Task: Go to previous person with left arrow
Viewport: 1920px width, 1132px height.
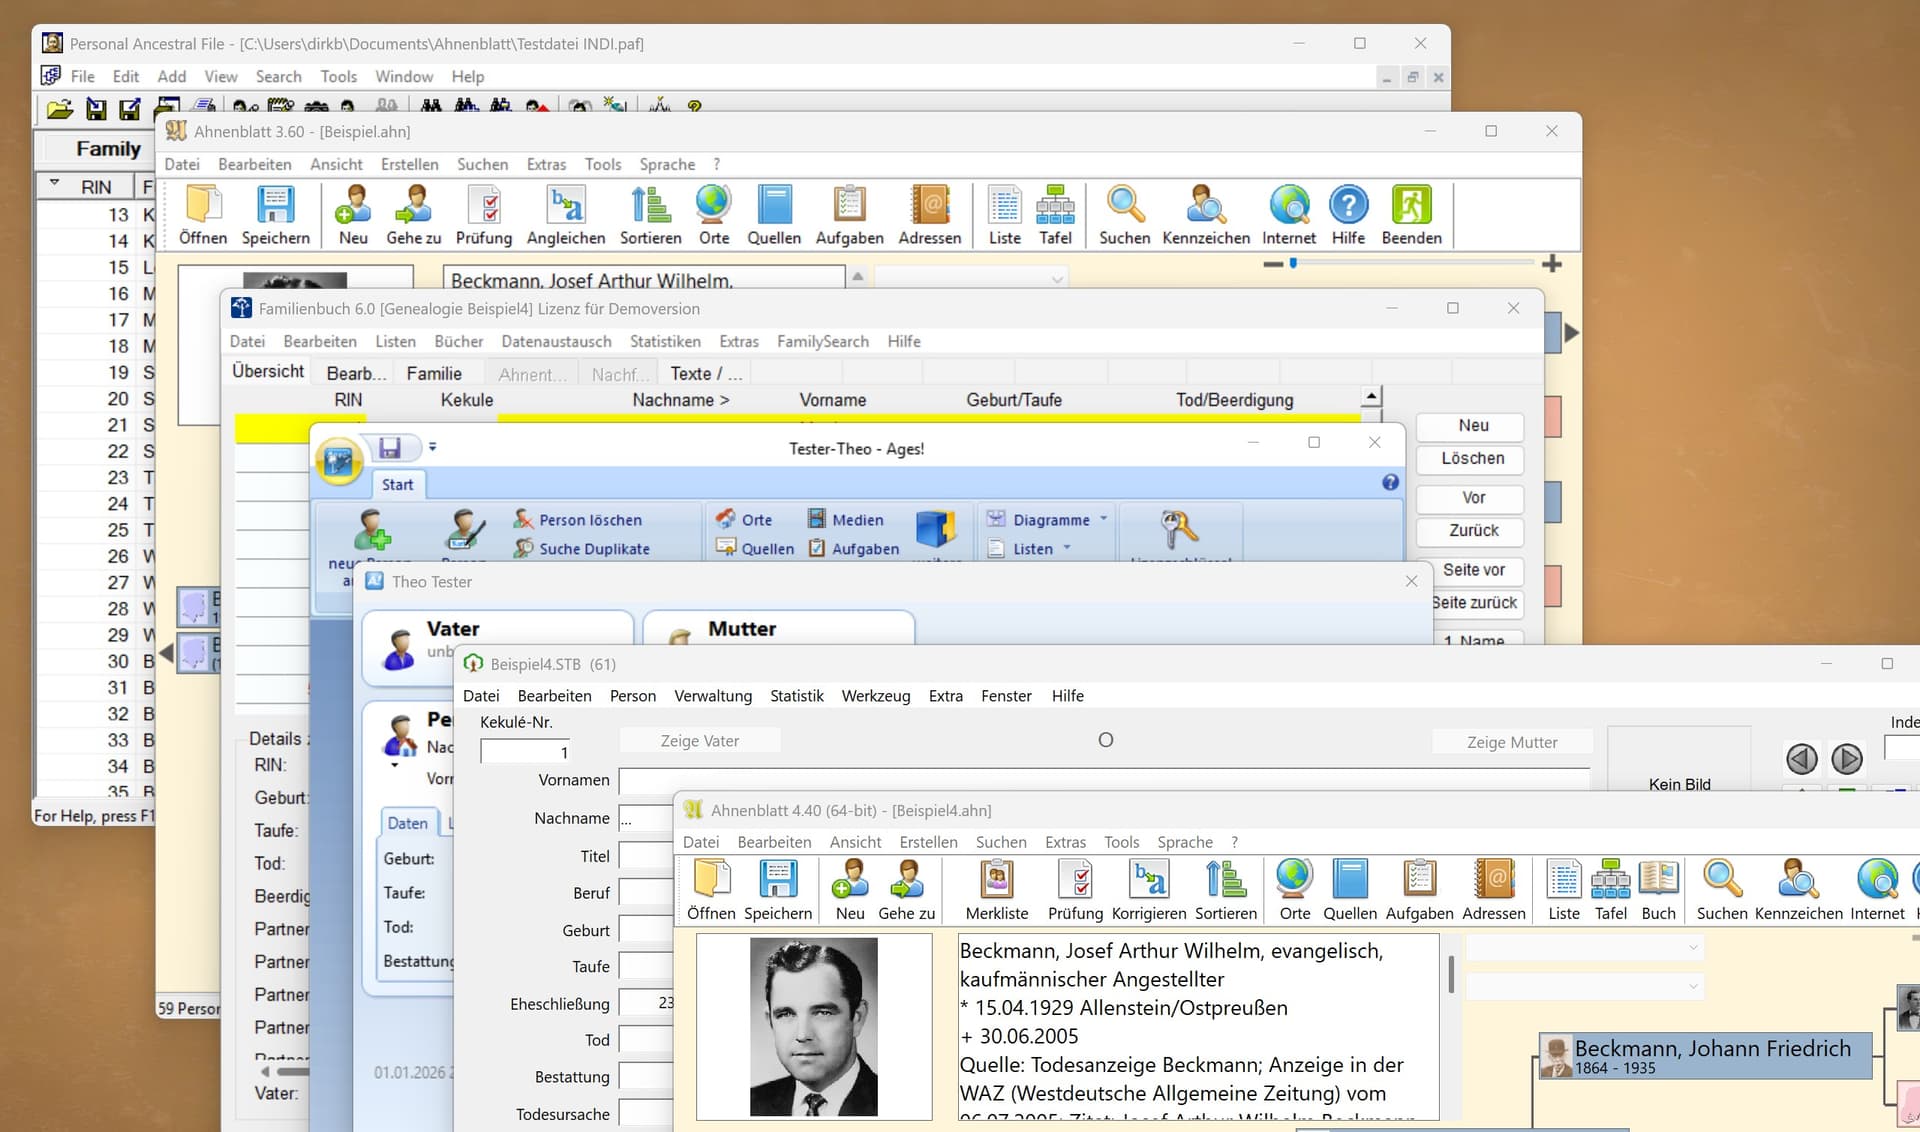Action: [1802, 759]
